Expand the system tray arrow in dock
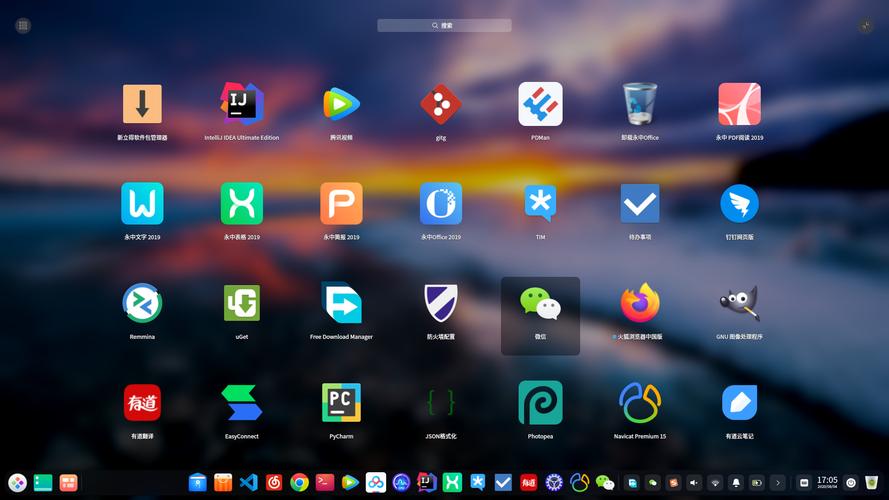Viewport: 889px width, 500px height. [778, 483]
